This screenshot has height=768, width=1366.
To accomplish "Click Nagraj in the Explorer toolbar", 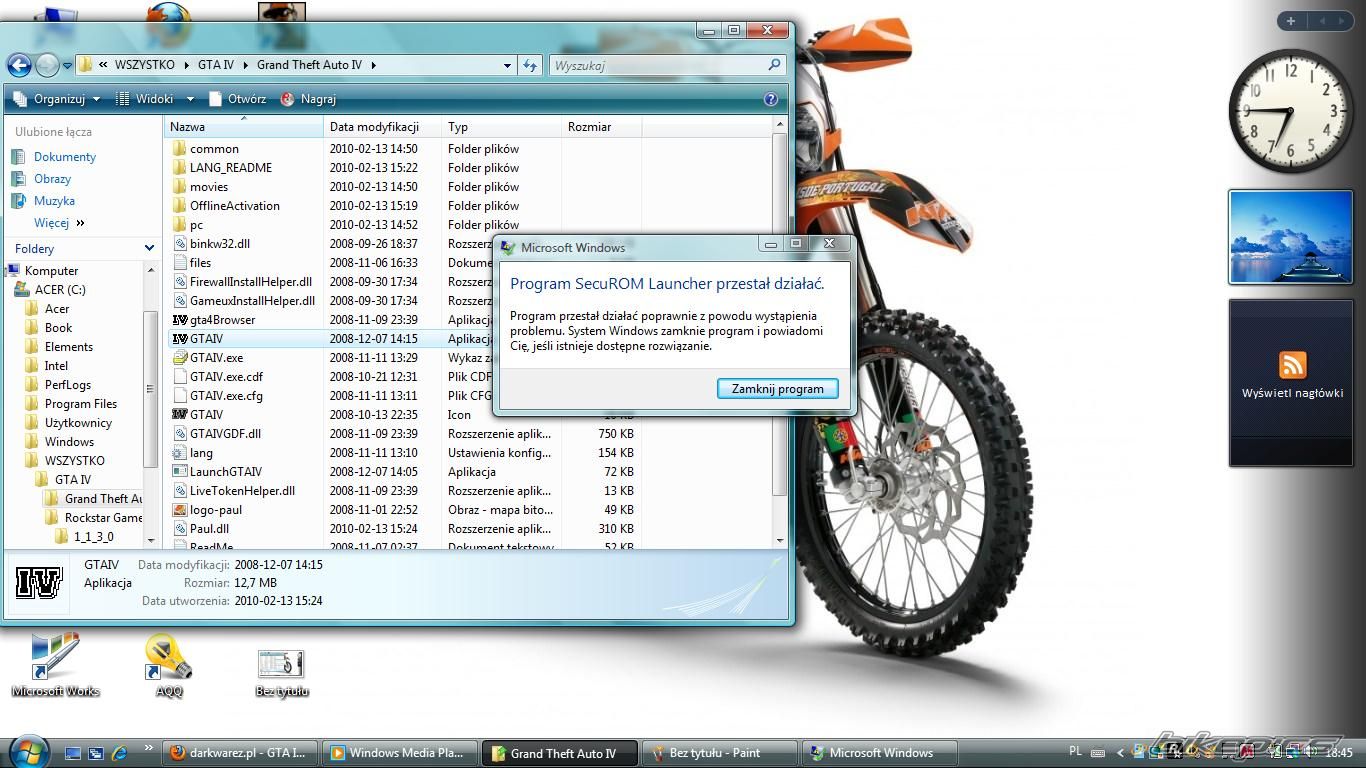I will coord(308,99).
